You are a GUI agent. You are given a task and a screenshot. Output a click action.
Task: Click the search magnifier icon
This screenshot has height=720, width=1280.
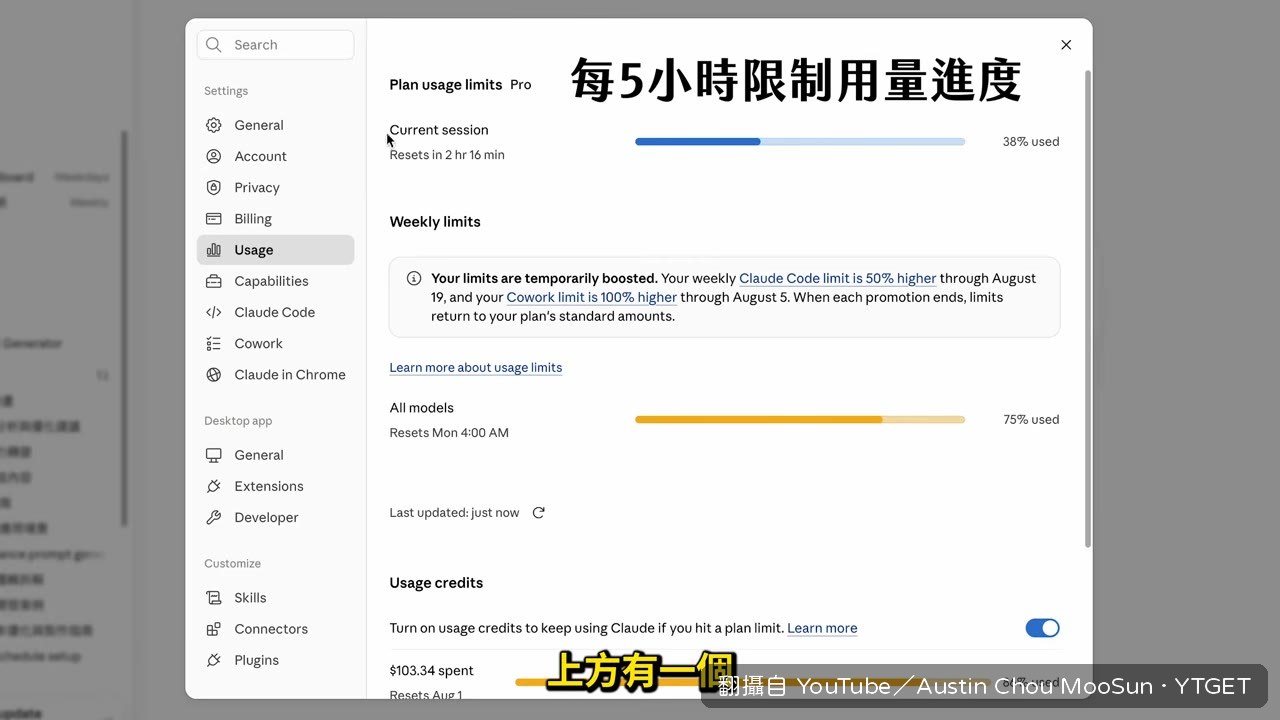(213, 45)
